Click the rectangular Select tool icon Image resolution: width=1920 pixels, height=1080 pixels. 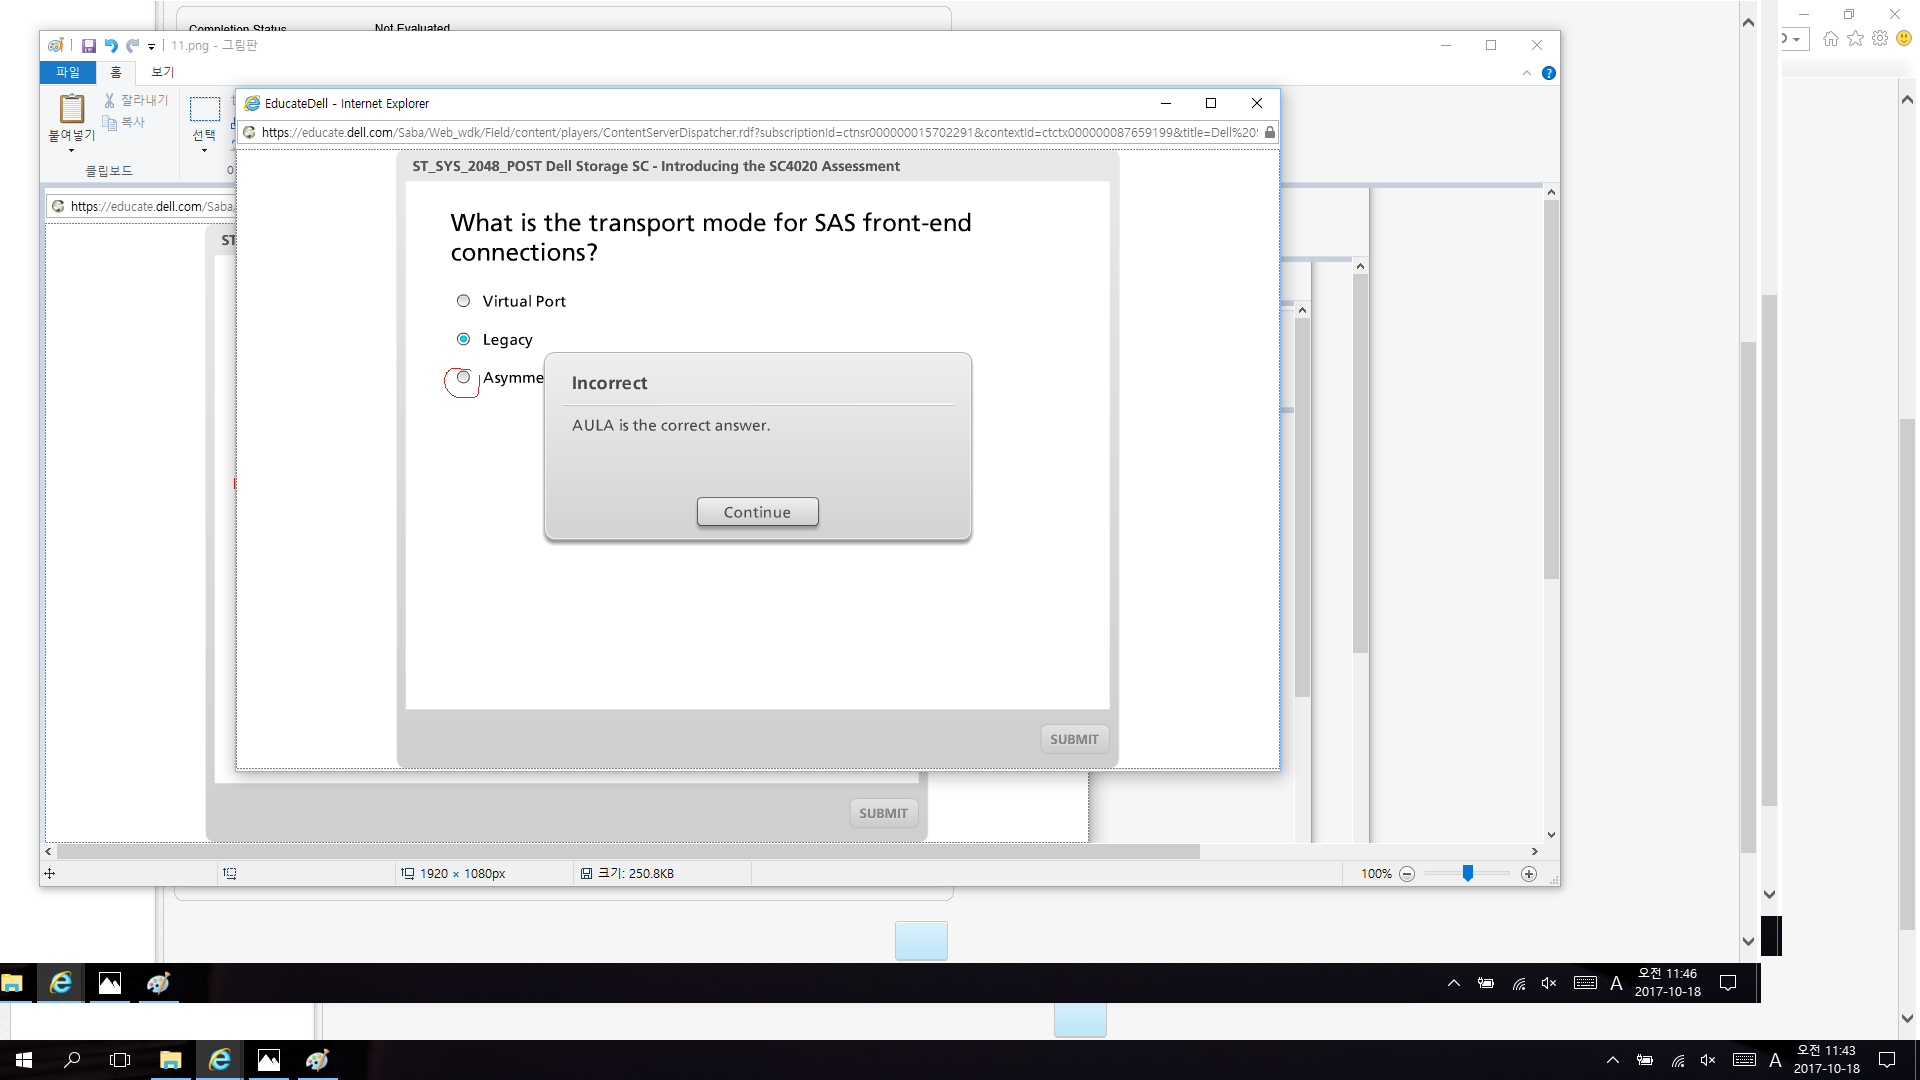(x=204, y=109)
